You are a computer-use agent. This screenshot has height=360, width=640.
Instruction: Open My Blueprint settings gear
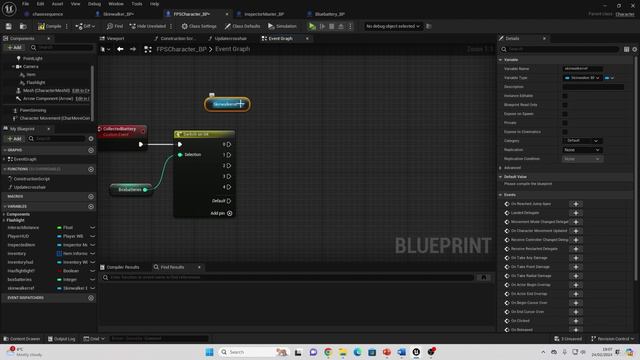click(91, 139)
